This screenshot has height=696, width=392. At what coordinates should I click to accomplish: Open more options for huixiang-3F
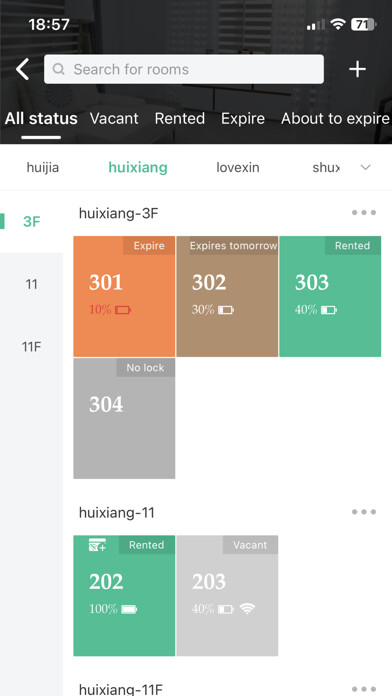(364, 213)
